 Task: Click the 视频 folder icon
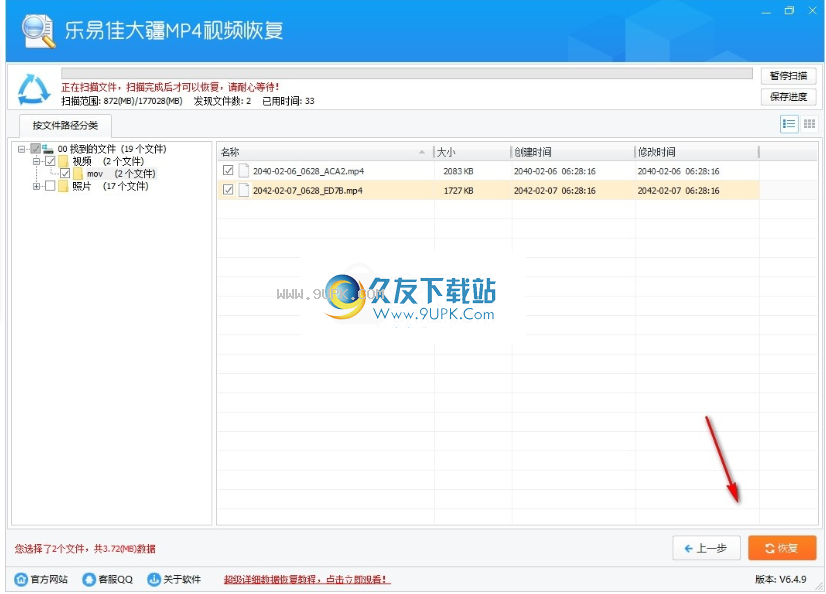click(64, 161)
